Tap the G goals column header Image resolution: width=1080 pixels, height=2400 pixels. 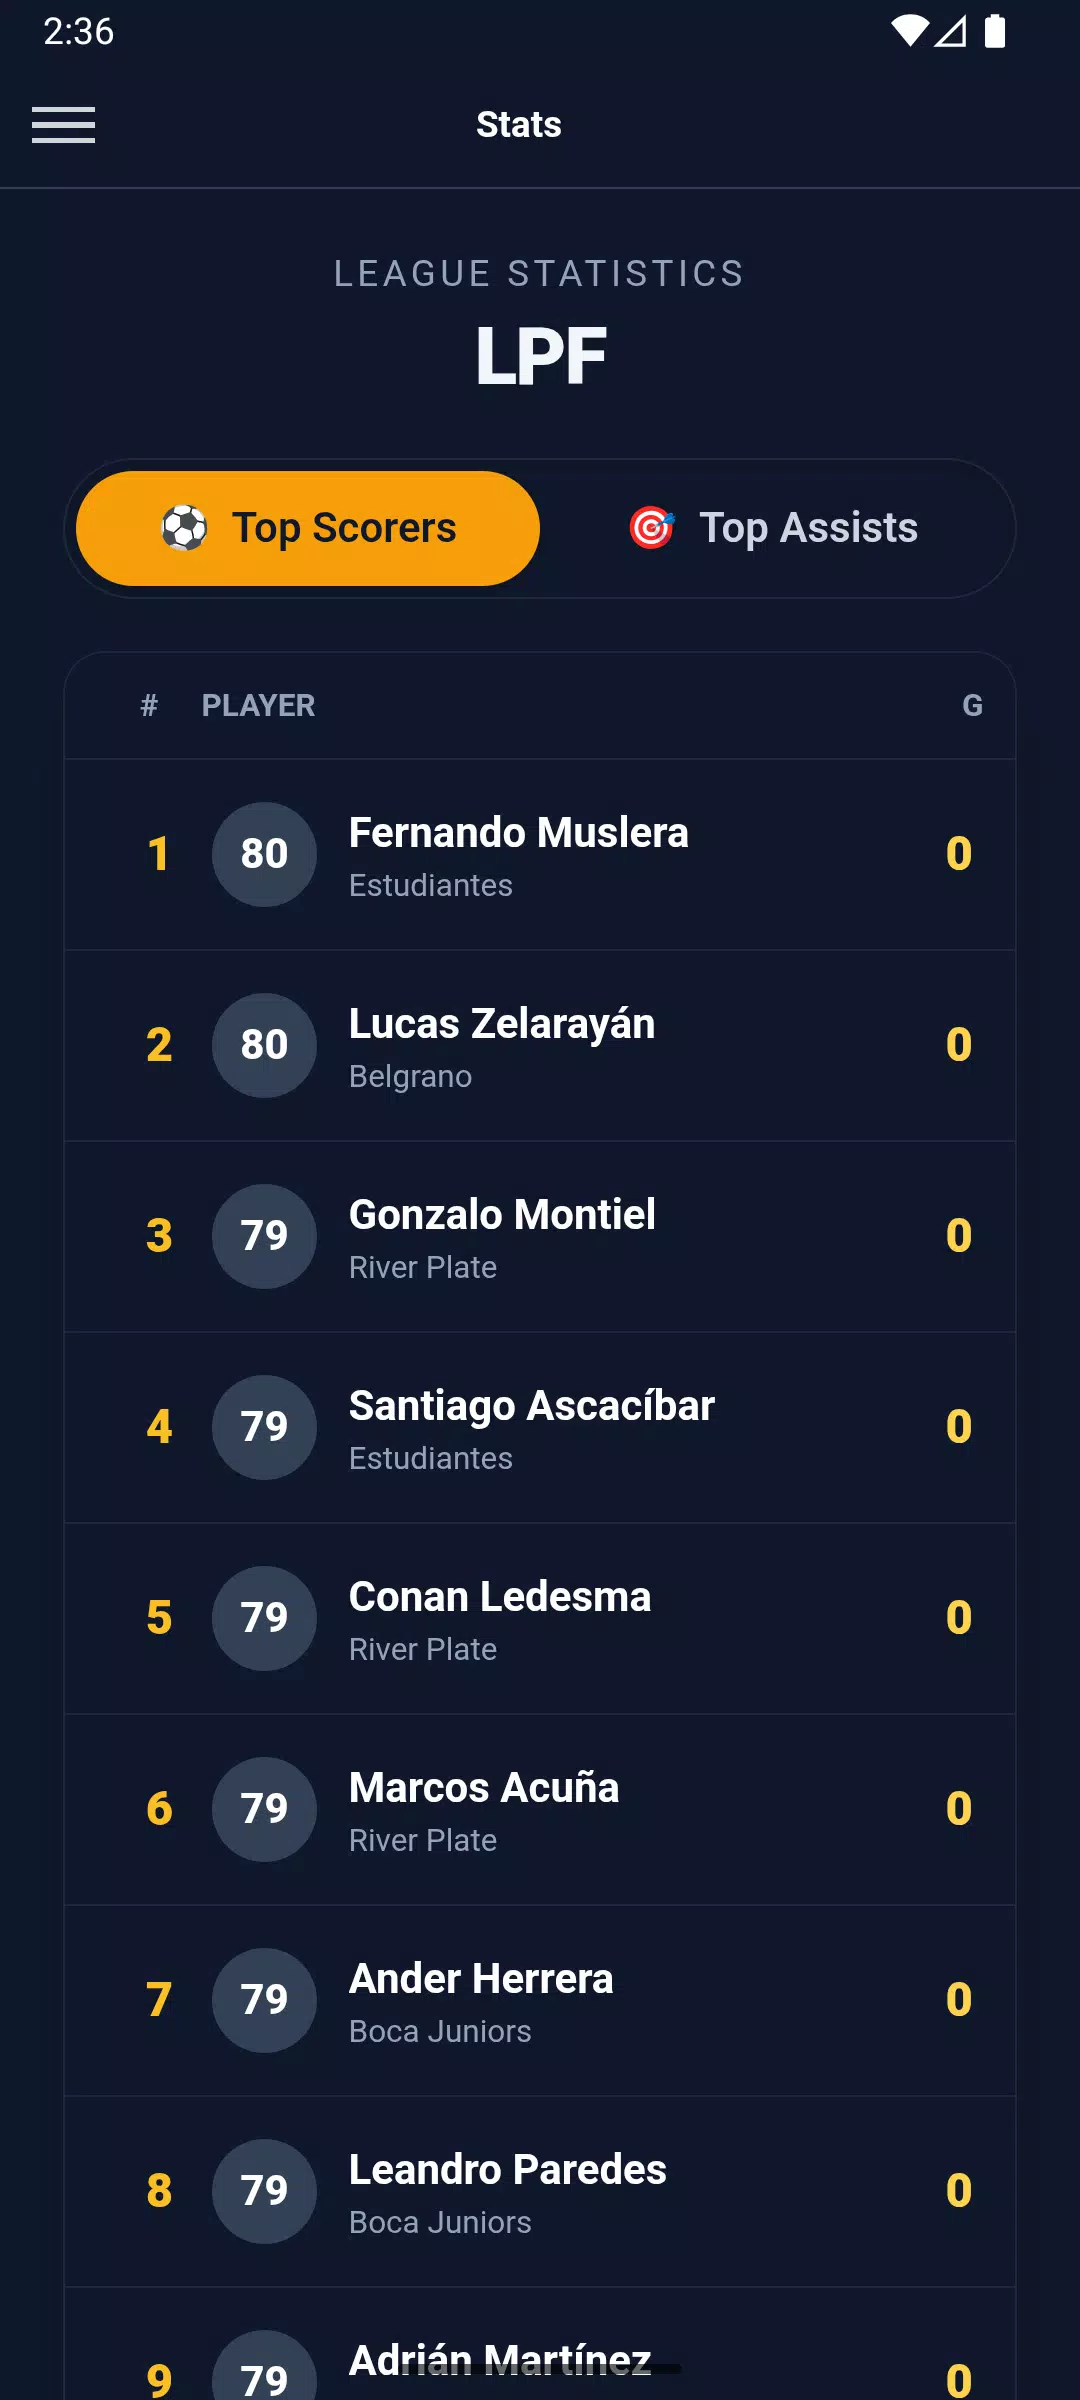point(972,706)
